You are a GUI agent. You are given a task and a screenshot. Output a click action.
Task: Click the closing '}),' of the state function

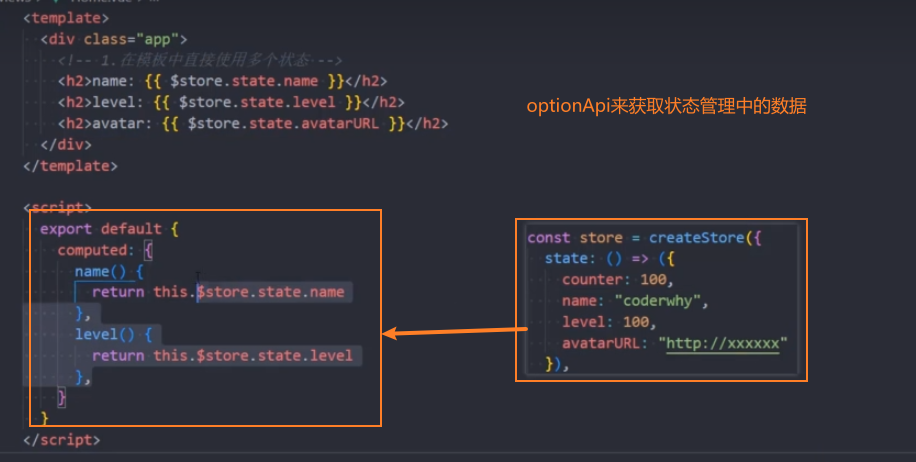coord(557,364)
